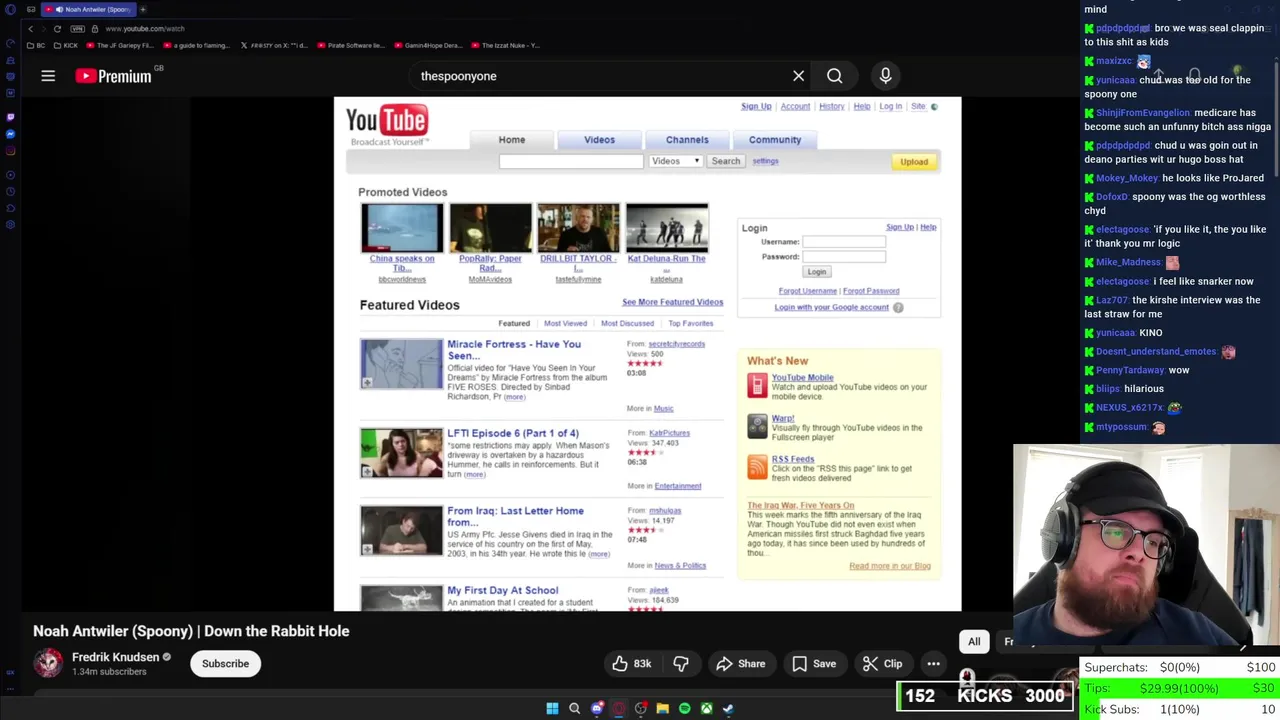Screen dimensions: 1280x720
Task: Open the KICK bookmarks folder
Action: tap(65, 45)
